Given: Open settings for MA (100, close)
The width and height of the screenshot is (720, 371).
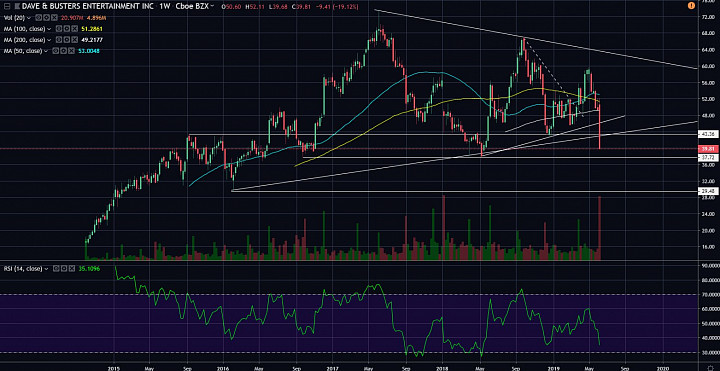Looking at the screenshot, I should point(67,28).
